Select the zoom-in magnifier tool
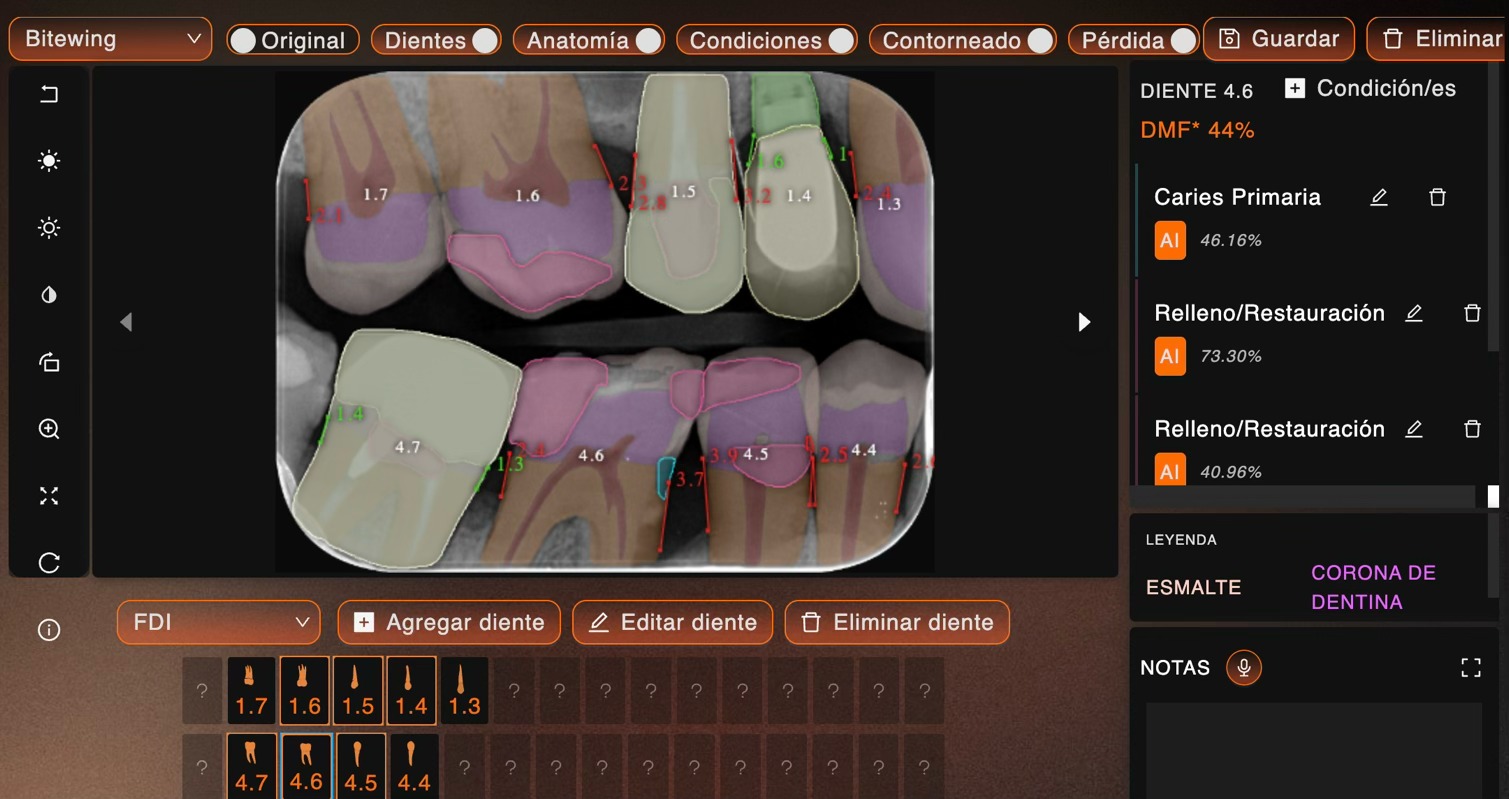Image resolution: width=1509 pixels, height=799 pixels. pyautogui.click(x=49, y=429)
